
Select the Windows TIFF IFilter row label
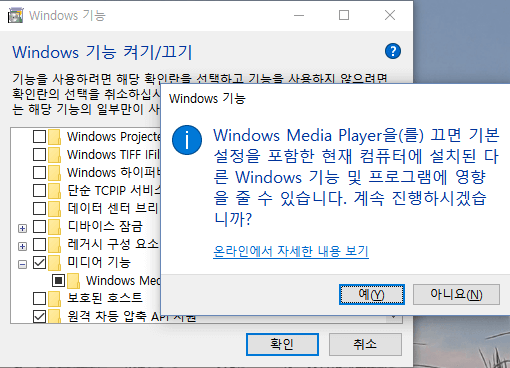click(x=114, y=155)
